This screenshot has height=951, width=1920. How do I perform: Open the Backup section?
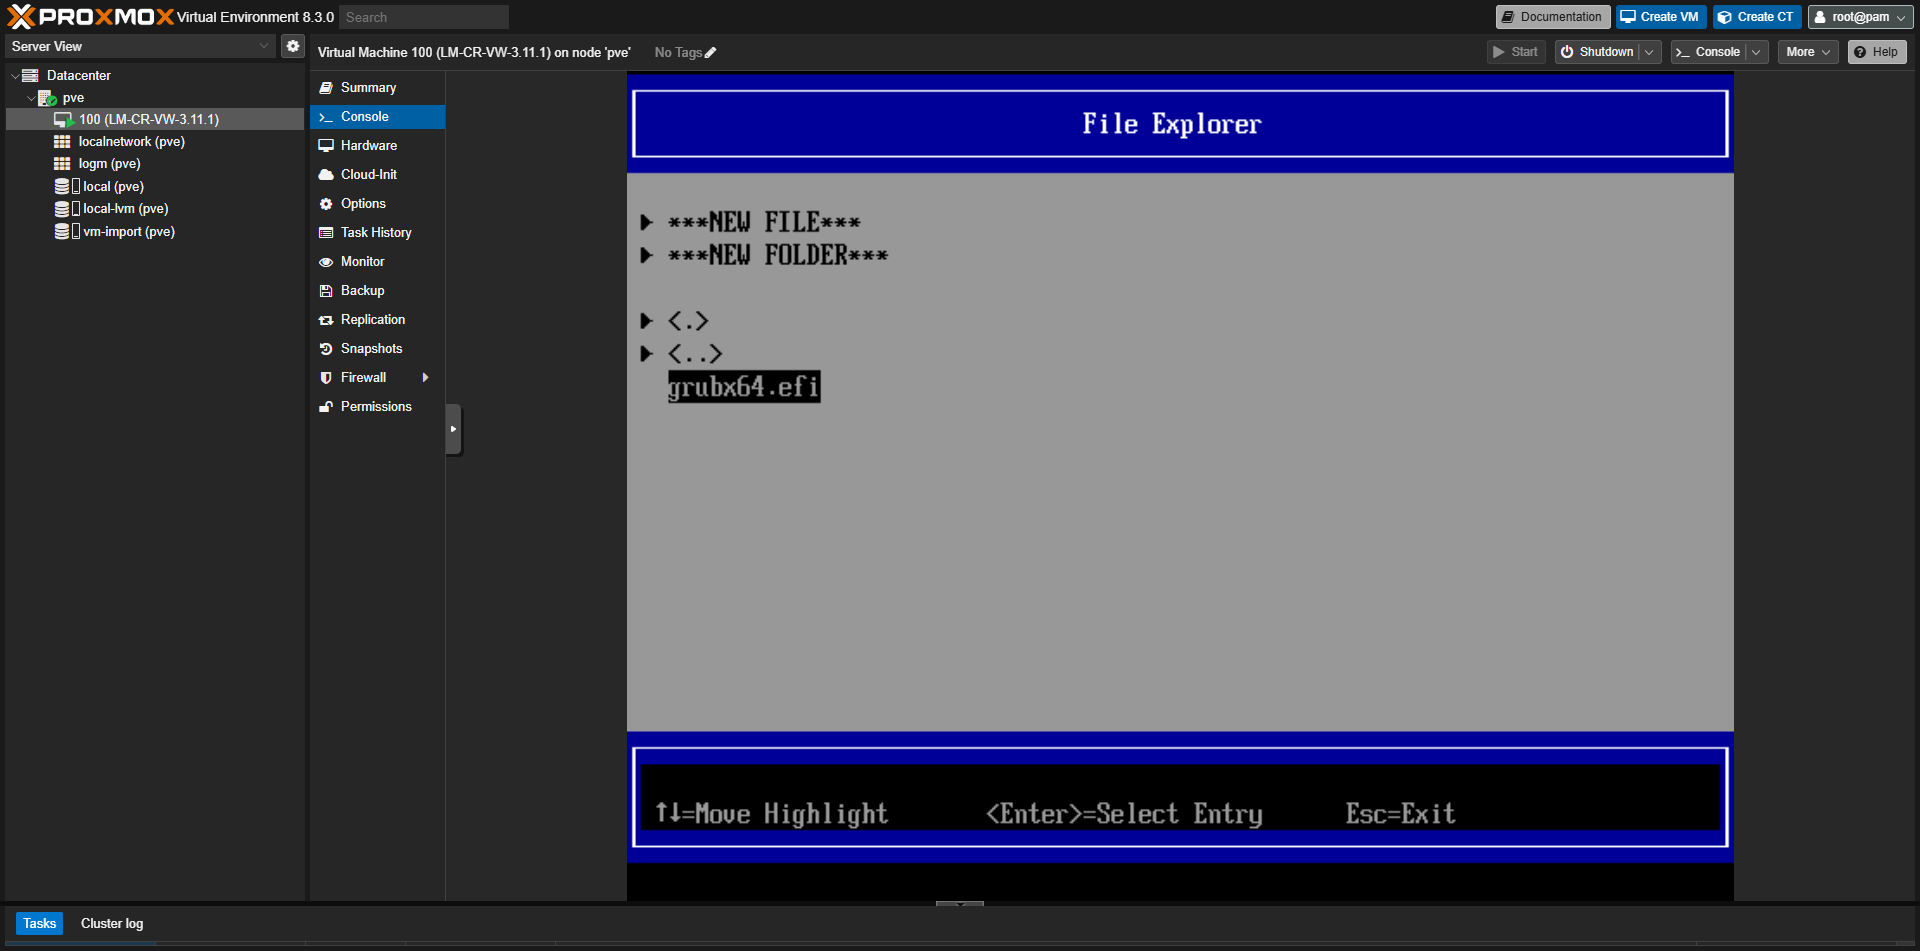361,290
